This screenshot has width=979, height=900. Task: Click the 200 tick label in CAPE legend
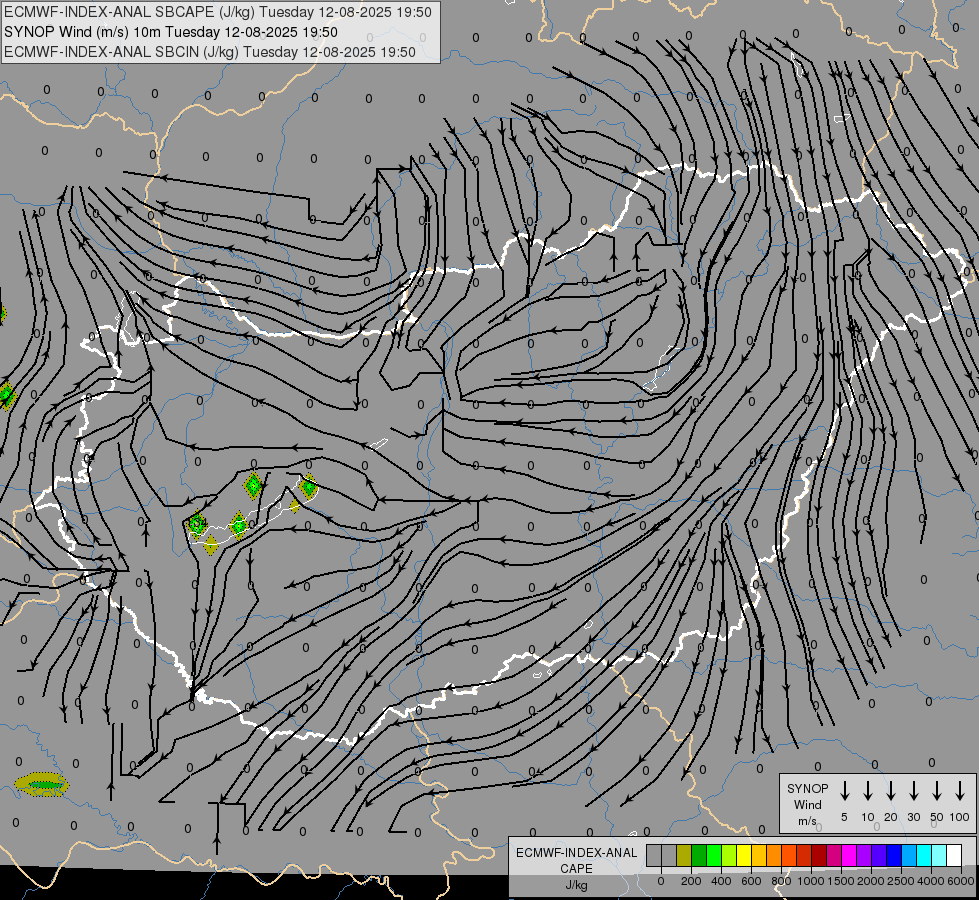click(x=691, y=881)
